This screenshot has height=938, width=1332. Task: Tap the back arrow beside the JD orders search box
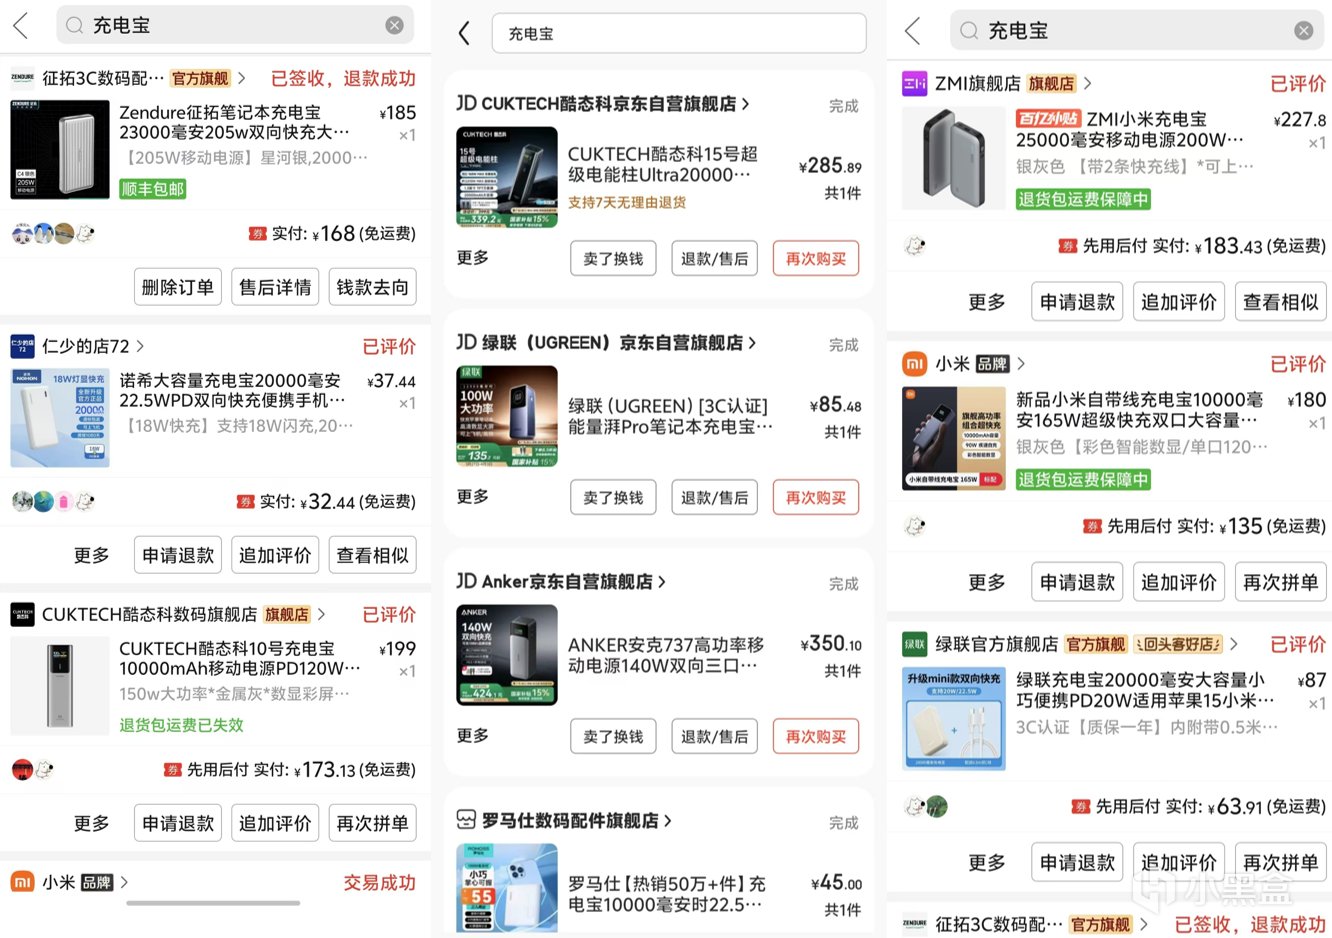pos(464,33)
